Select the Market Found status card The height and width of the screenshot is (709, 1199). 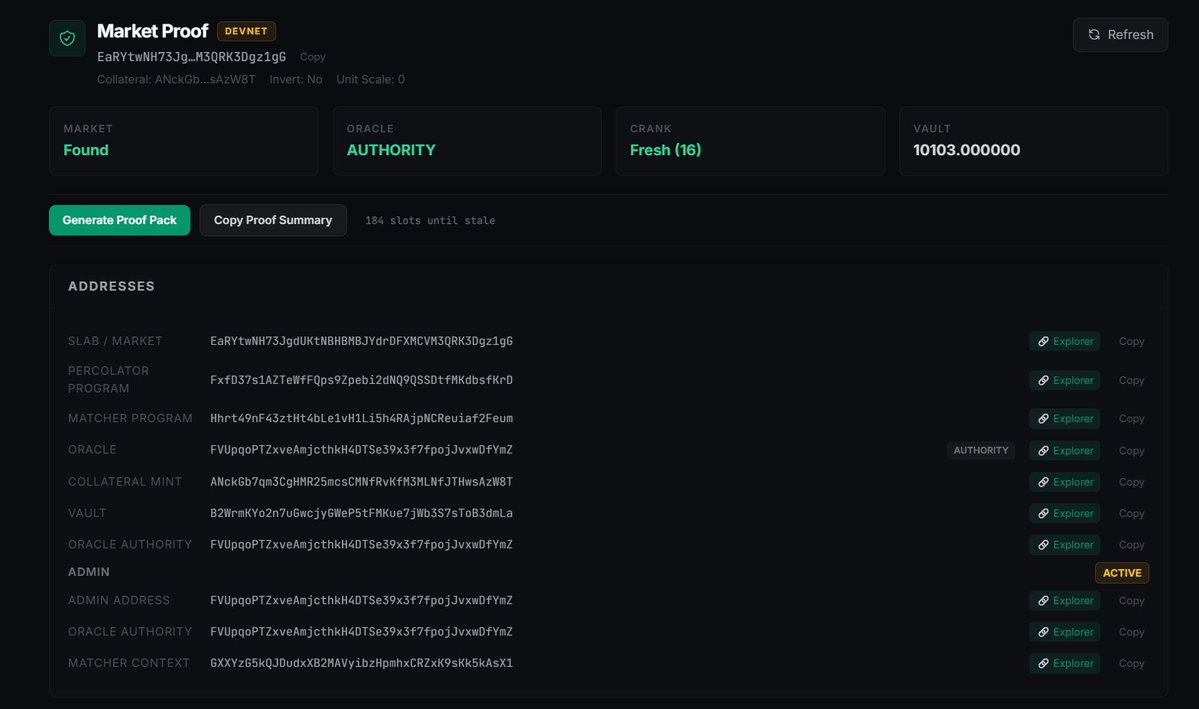tap(183, 141)
